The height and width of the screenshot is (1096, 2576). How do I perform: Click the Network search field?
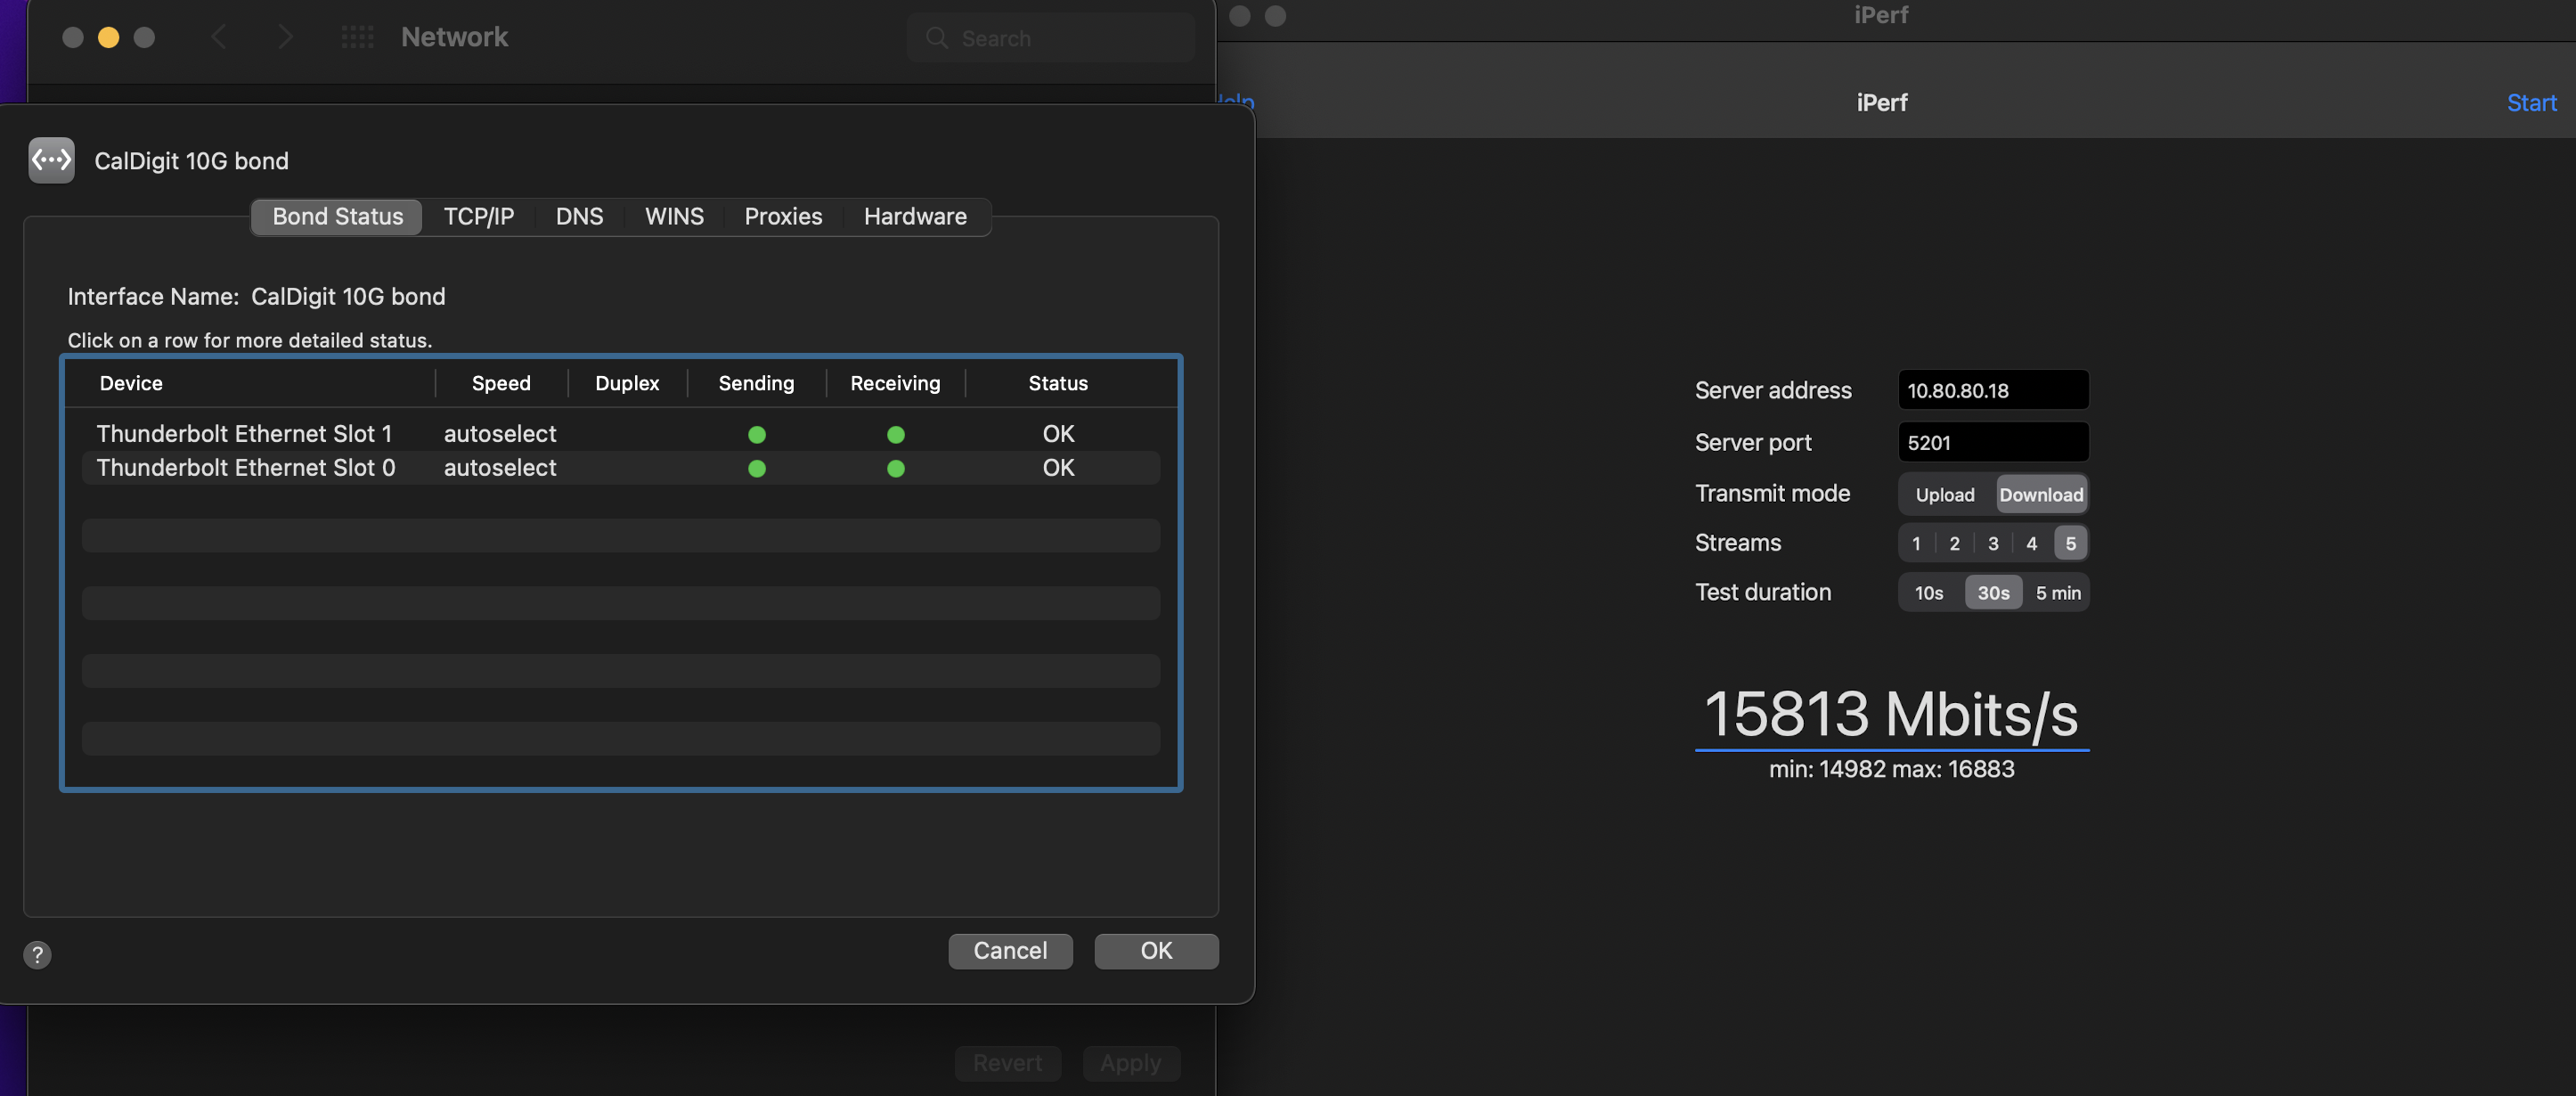1050,38
